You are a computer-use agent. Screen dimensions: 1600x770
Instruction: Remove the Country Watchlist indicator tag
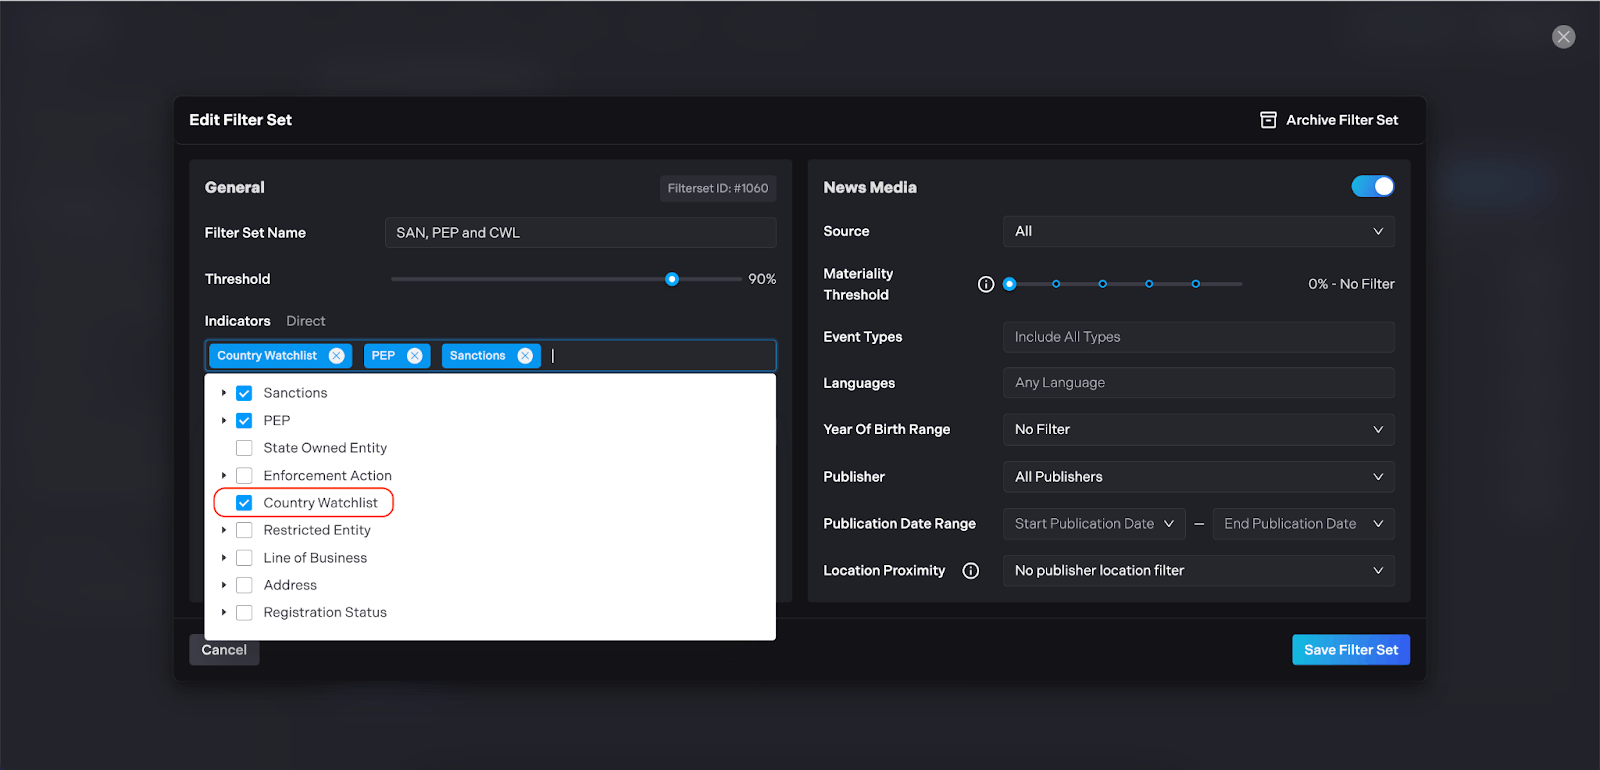(337, 356)
